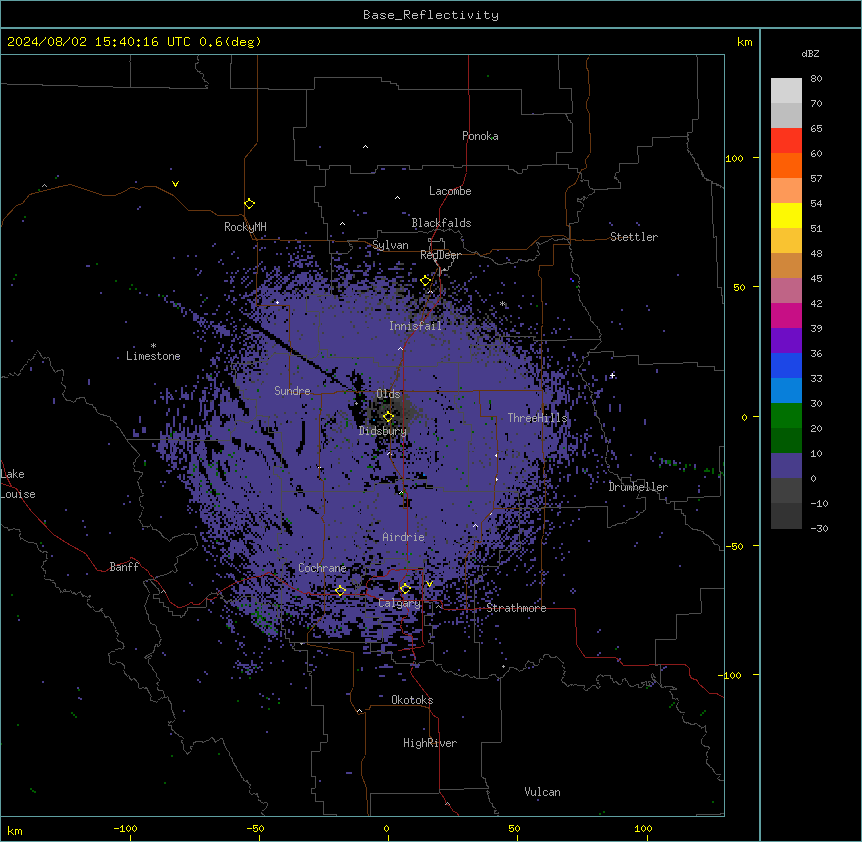862x842 pixels.
Task: Click the ThreeHills label
Action: (537, 418)
